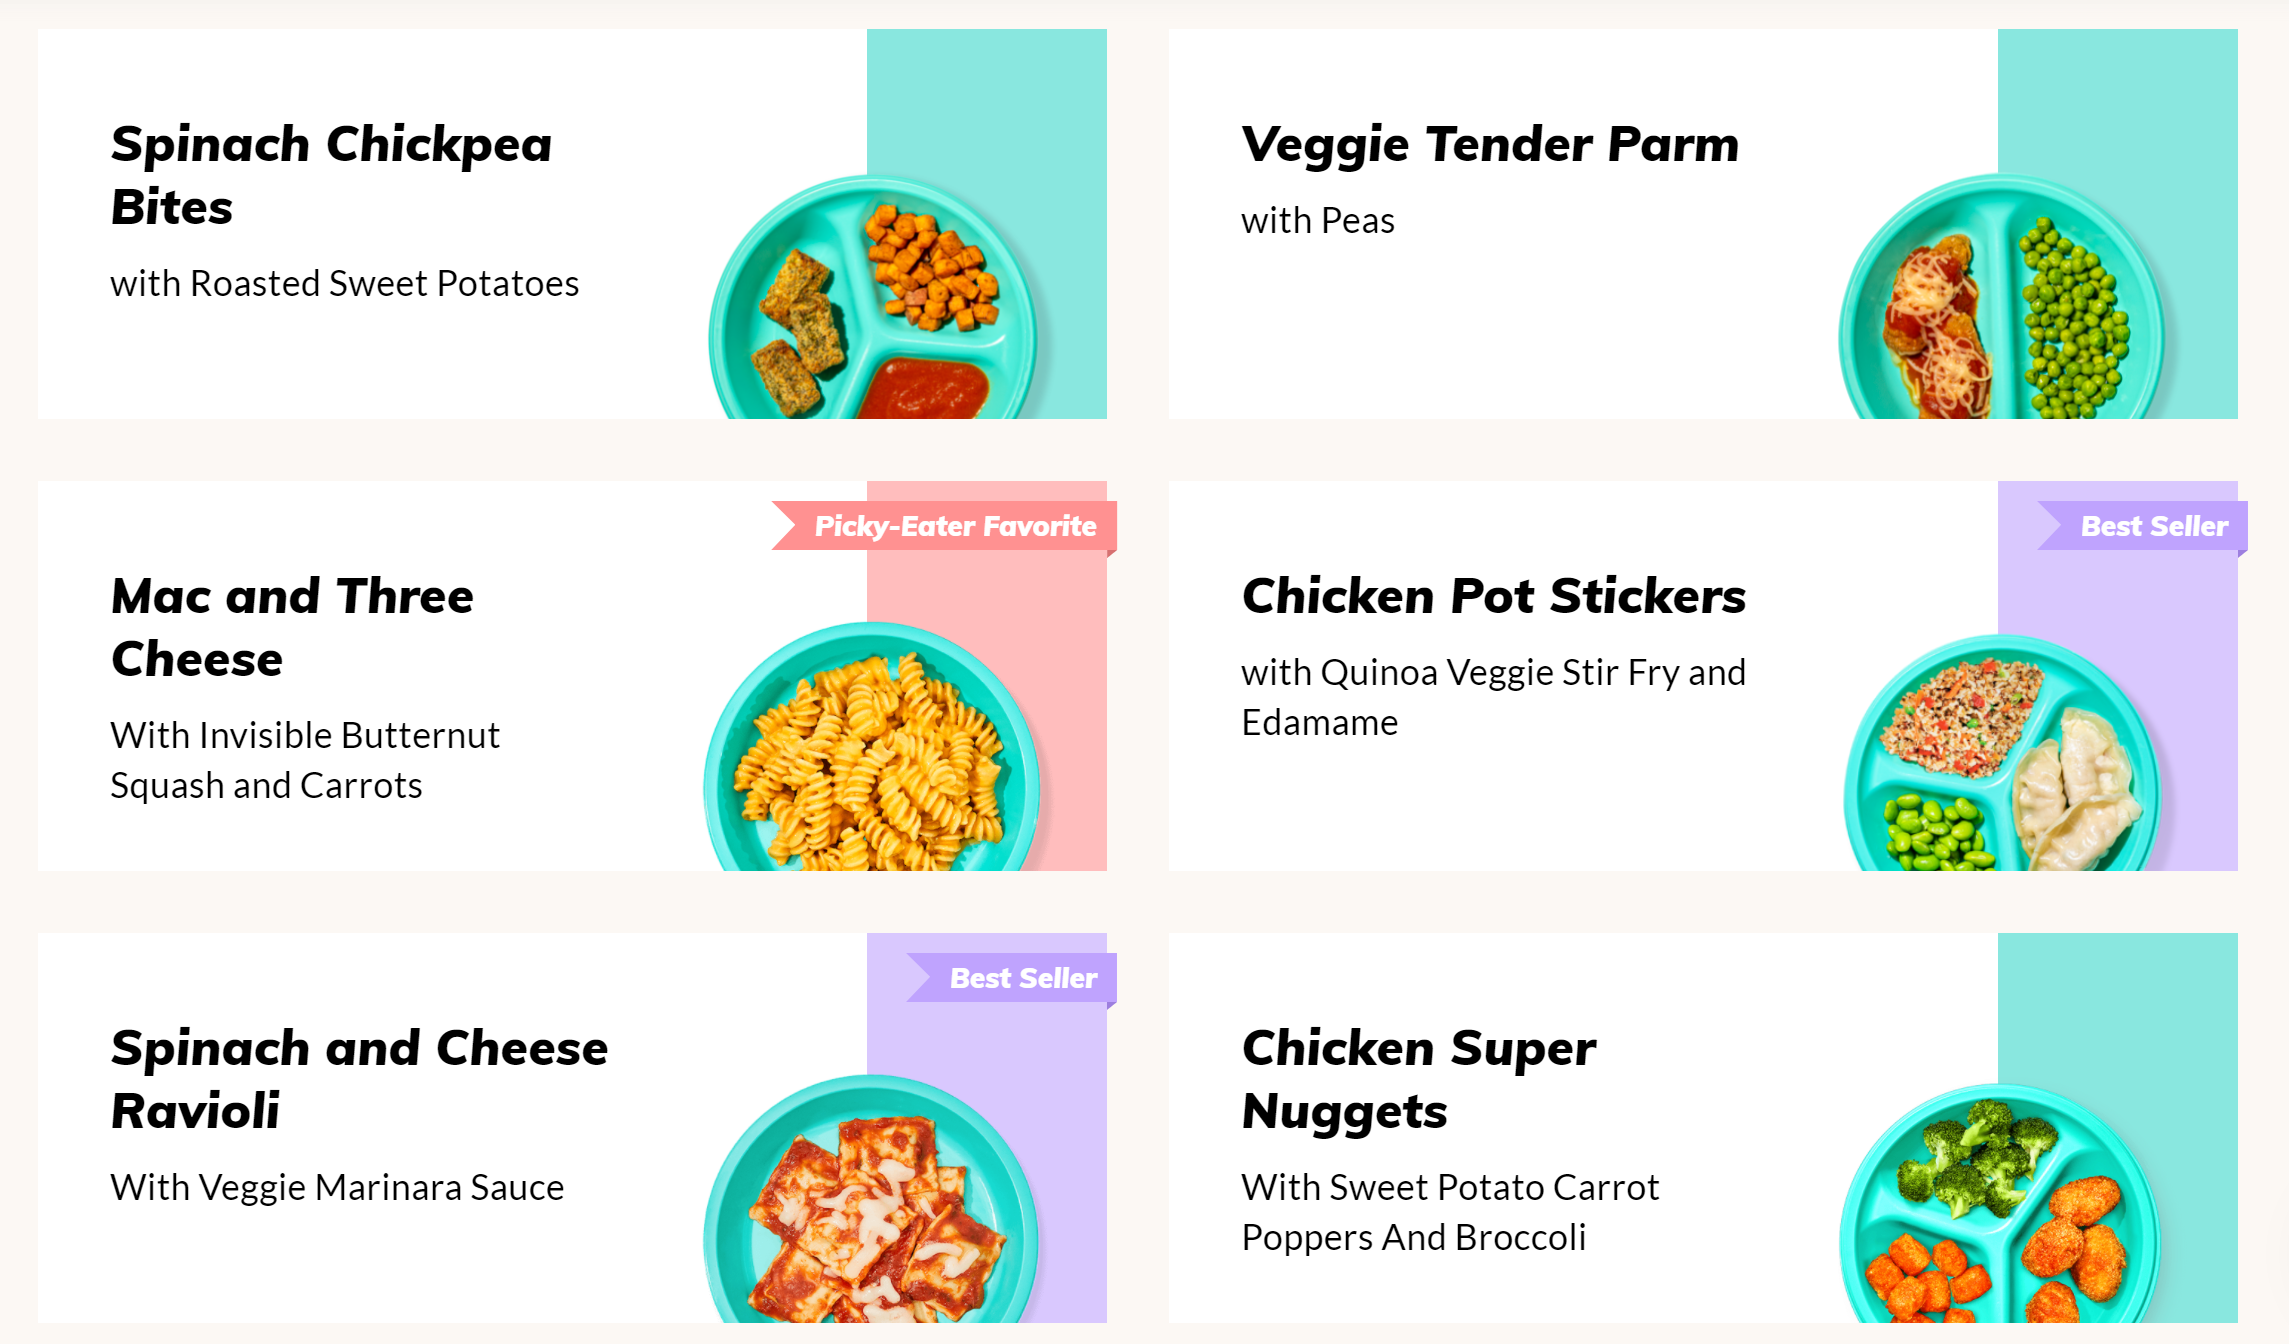
Task: Click Best Seller badge on Chicken Pot Stickers
Action: (2142, 526)
